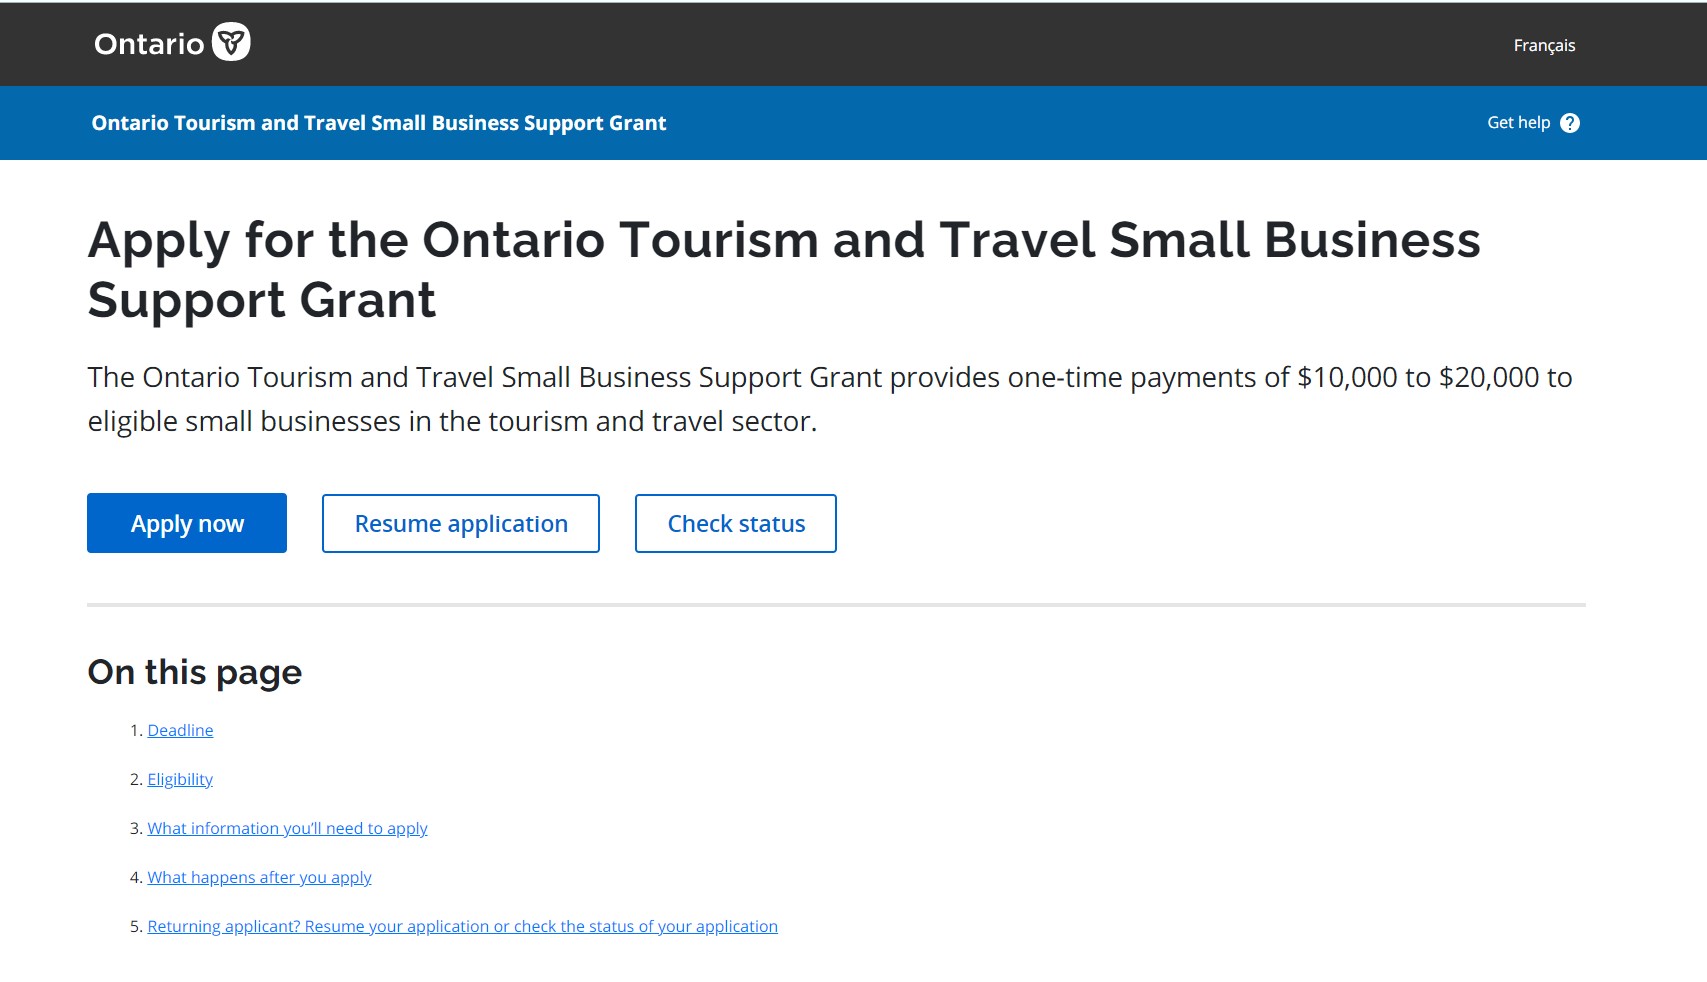Click the Ontario wordmark in header
This screenshot has height=982, width=1707.
coord(149,44)
